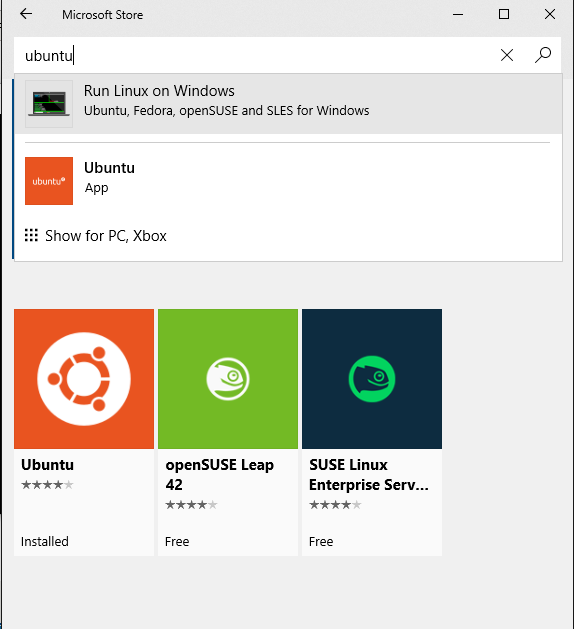The image size is (574, 629).
Task: Open Show for PC, Xbox filter
Action: [96, 235]
